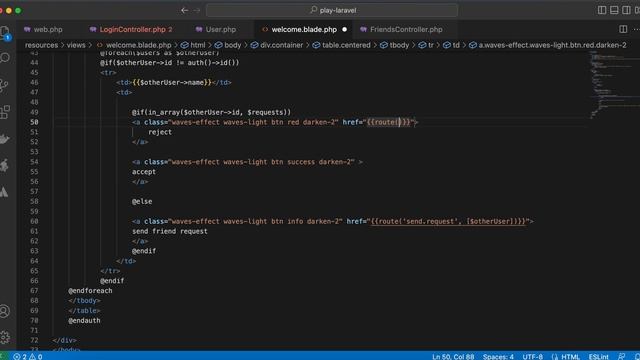This screenshot has width=640, height=360.
Task: Select the welcome.blade.php tab
Action: tap(304, 29)
